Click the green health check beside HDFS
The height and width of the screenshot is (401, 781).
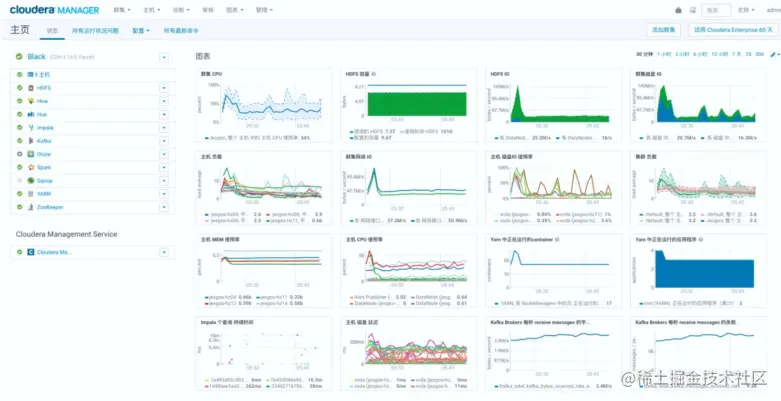point(19,88)
